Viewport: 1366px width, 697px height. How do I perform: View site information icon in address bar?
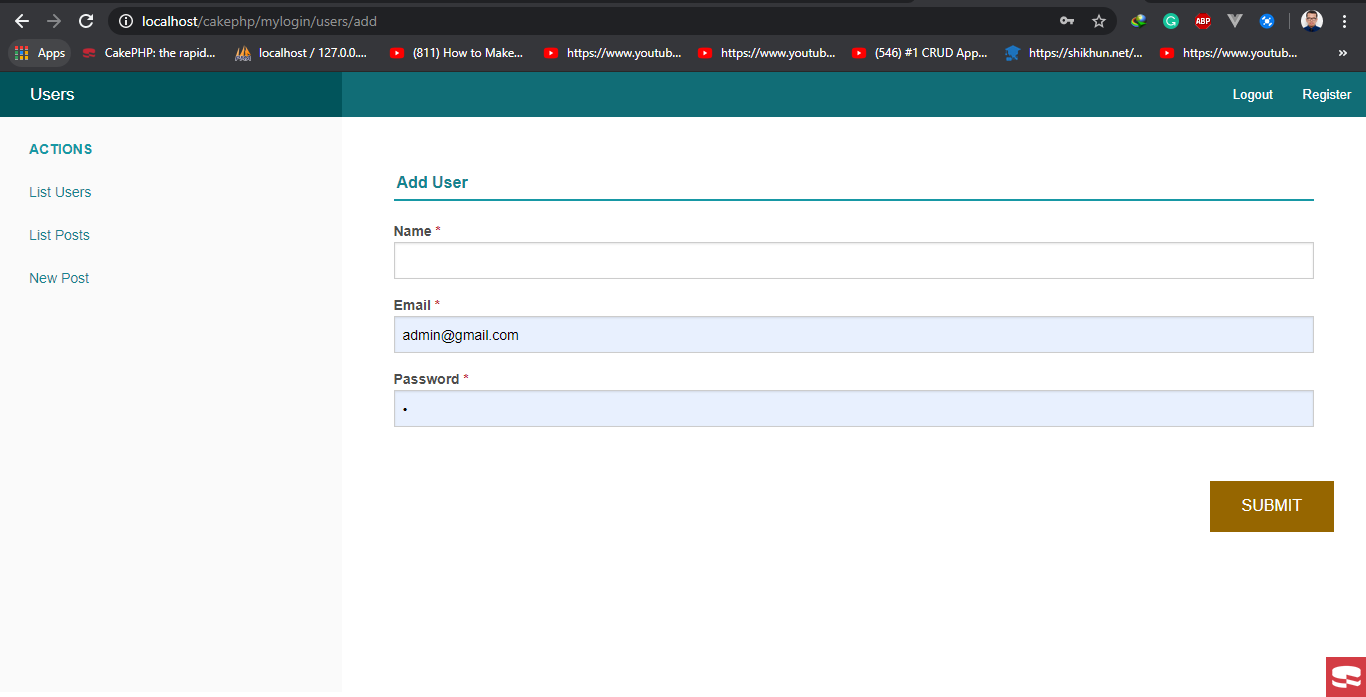(x=126, y=21)
